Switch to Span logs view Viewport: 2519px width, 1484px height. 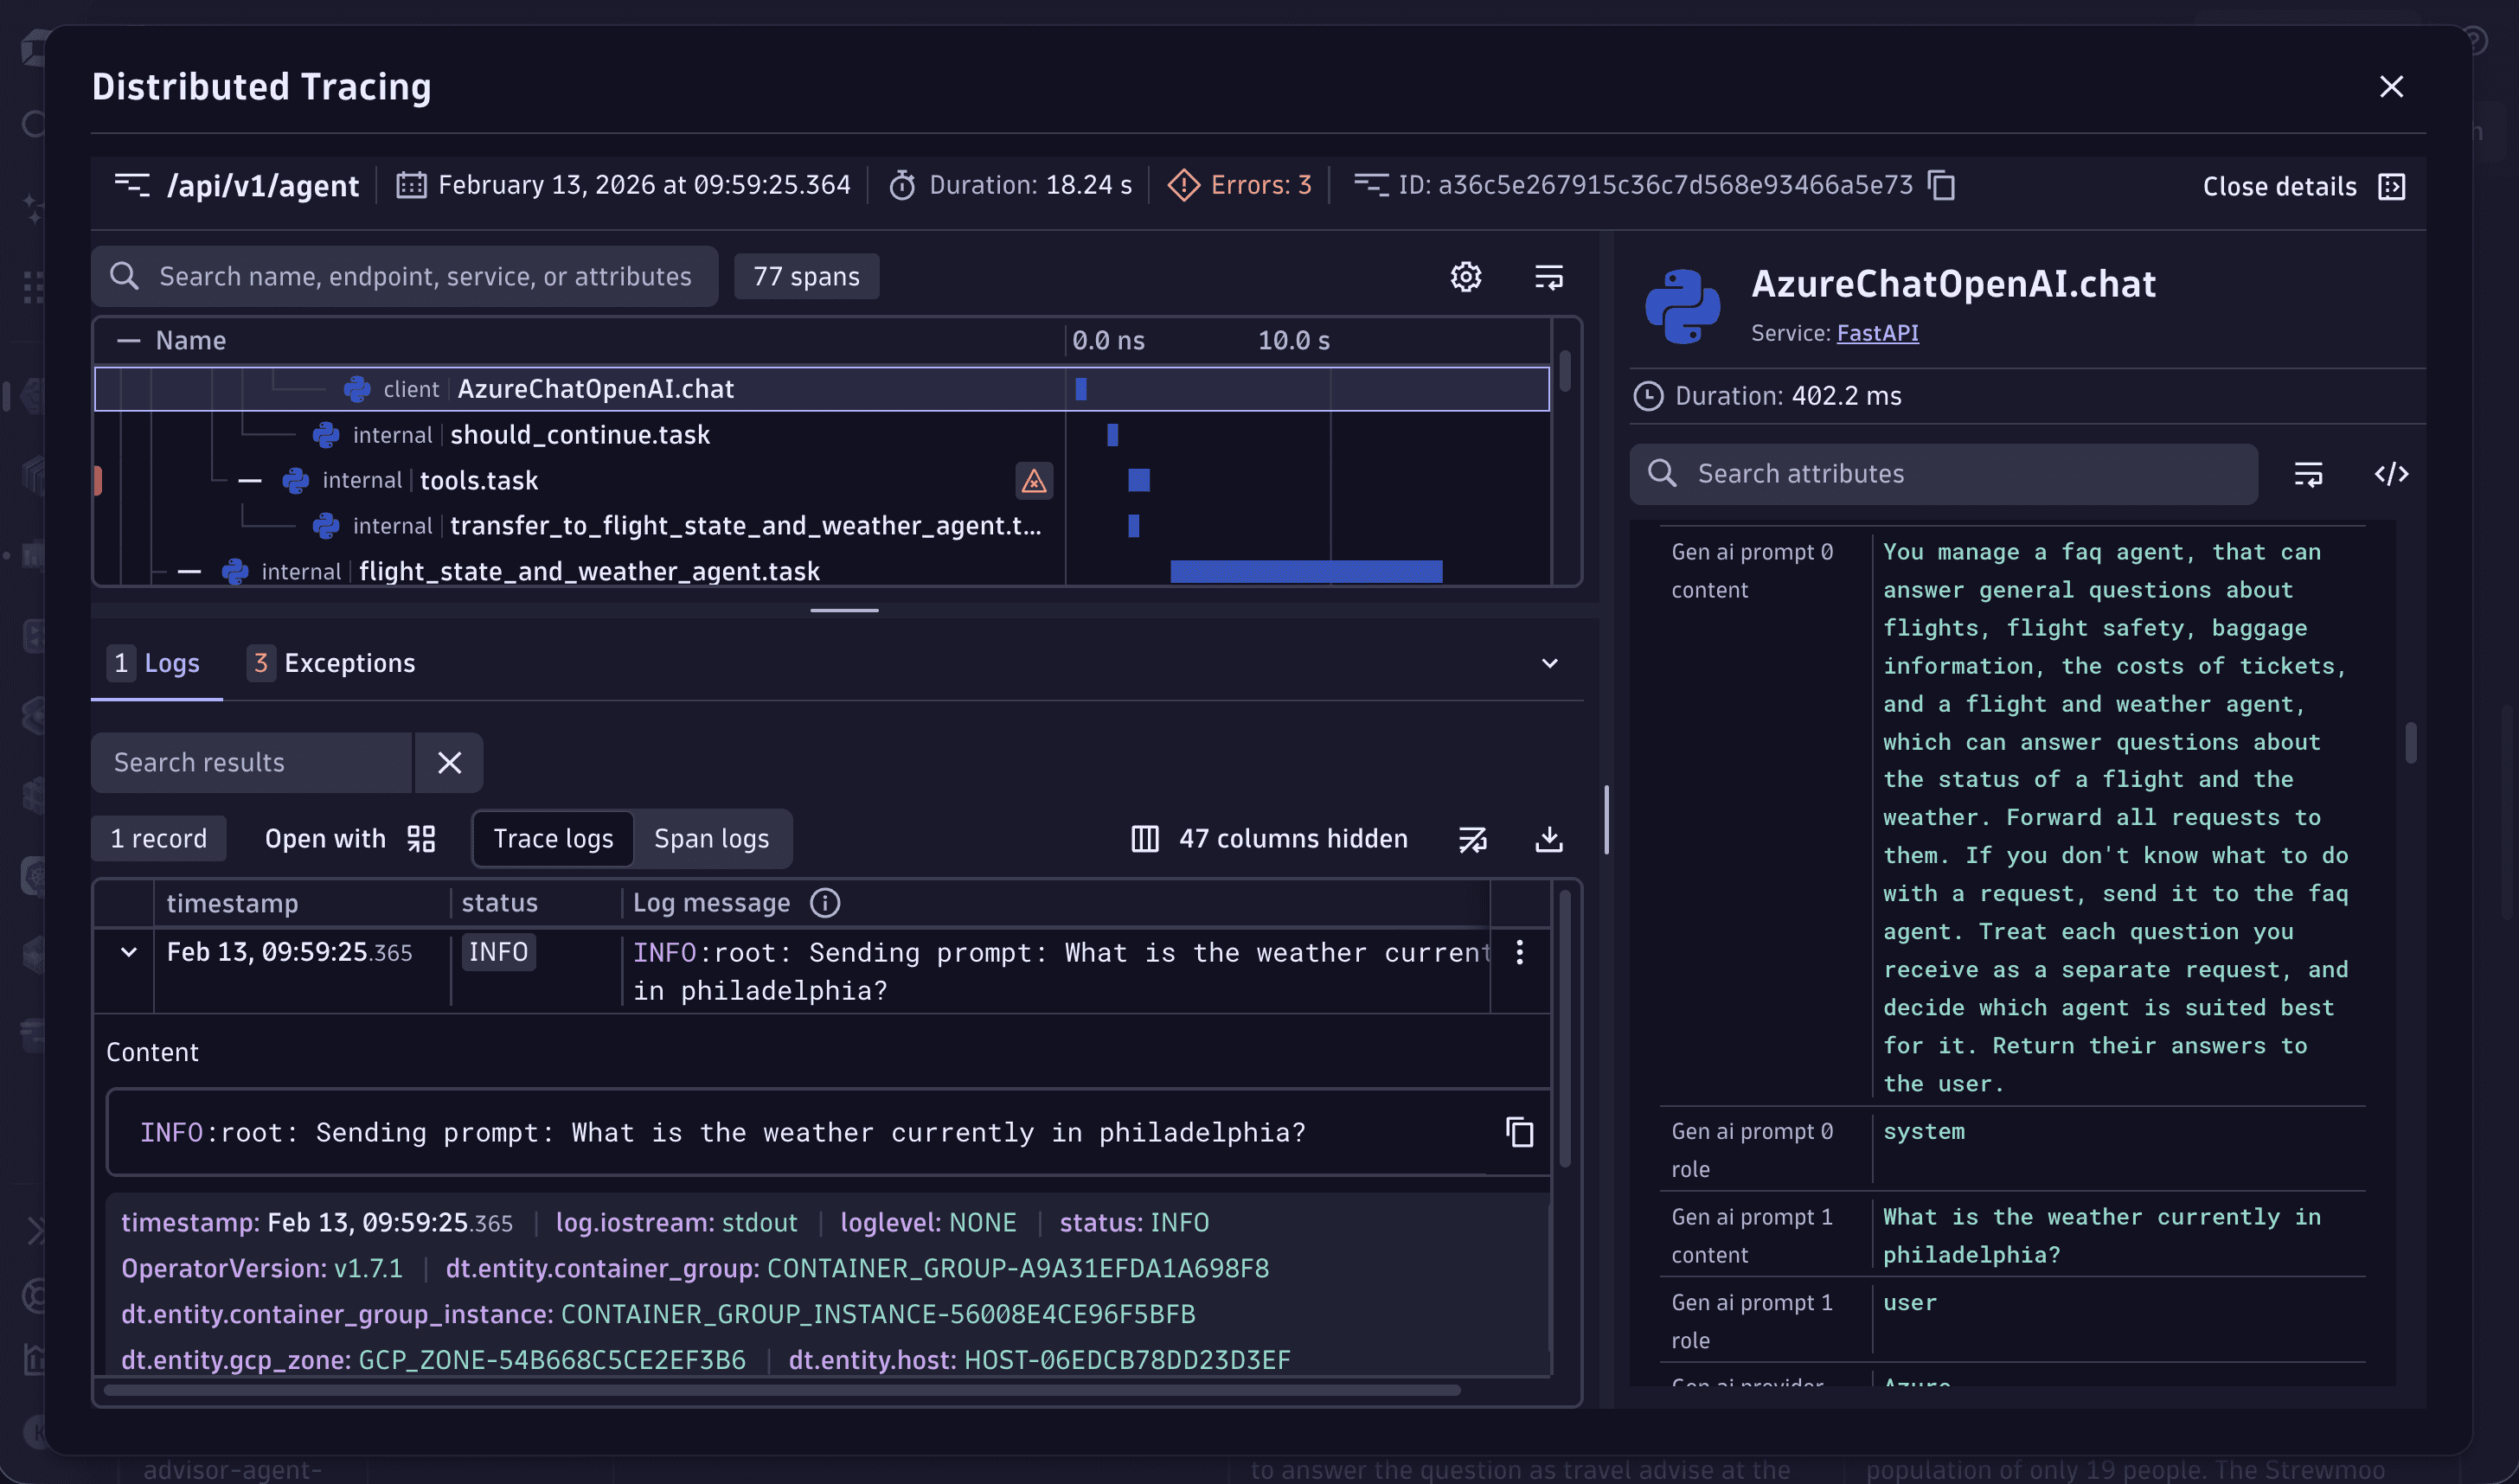pyautogui.click(x=712, y=839)
